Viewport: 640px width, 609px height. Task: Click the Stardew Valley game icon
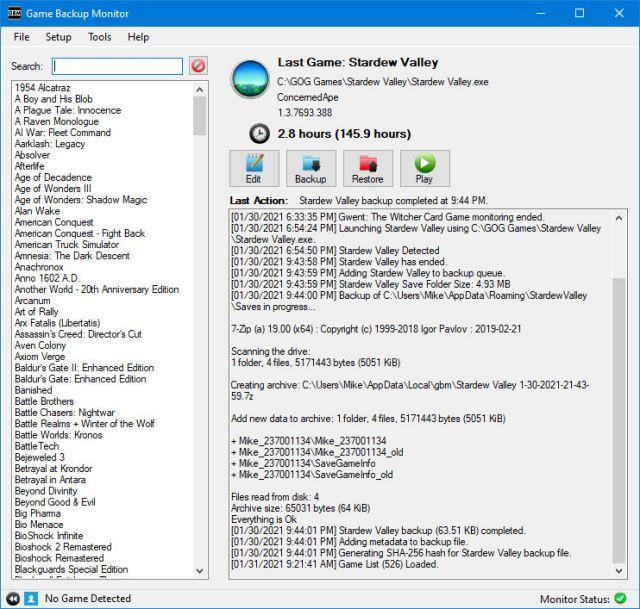(250, 79)
